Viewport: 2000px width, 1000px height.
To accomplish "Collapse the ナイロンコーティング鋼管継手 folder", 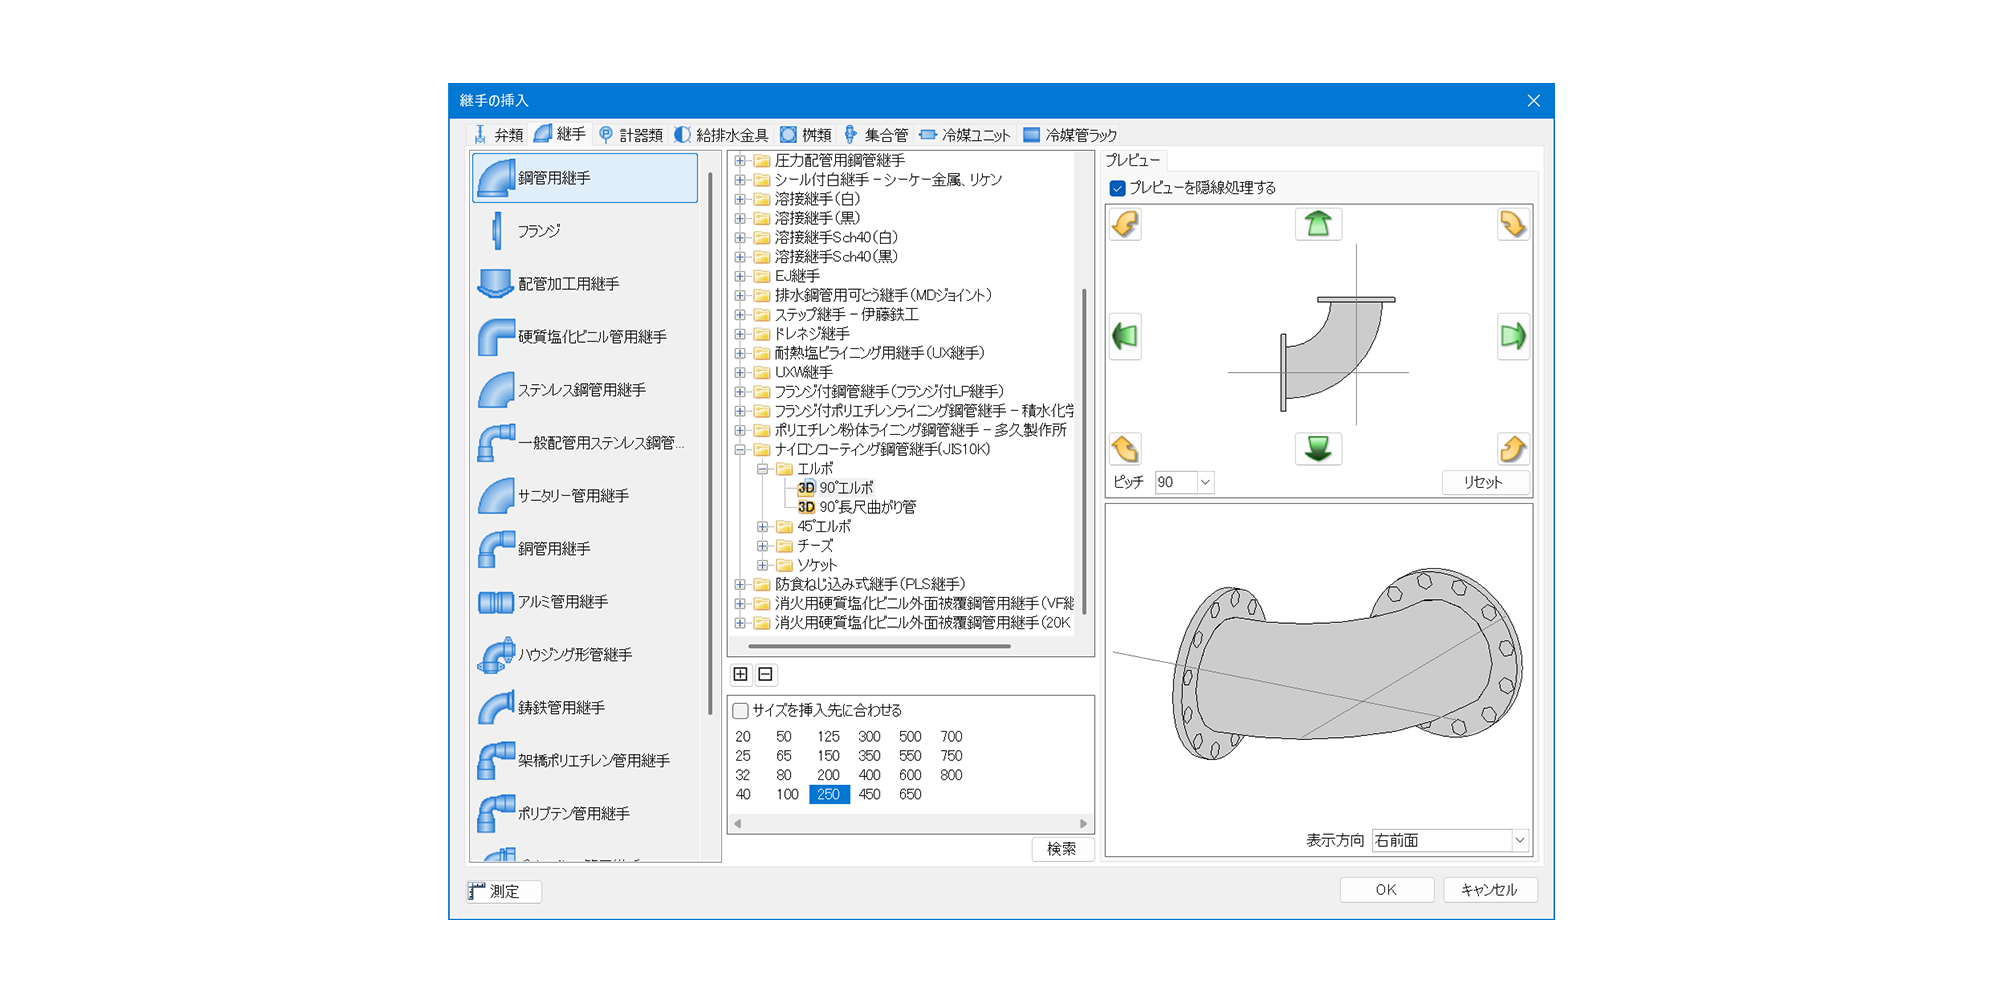I will pyautogui.click(x=740, y=450).
